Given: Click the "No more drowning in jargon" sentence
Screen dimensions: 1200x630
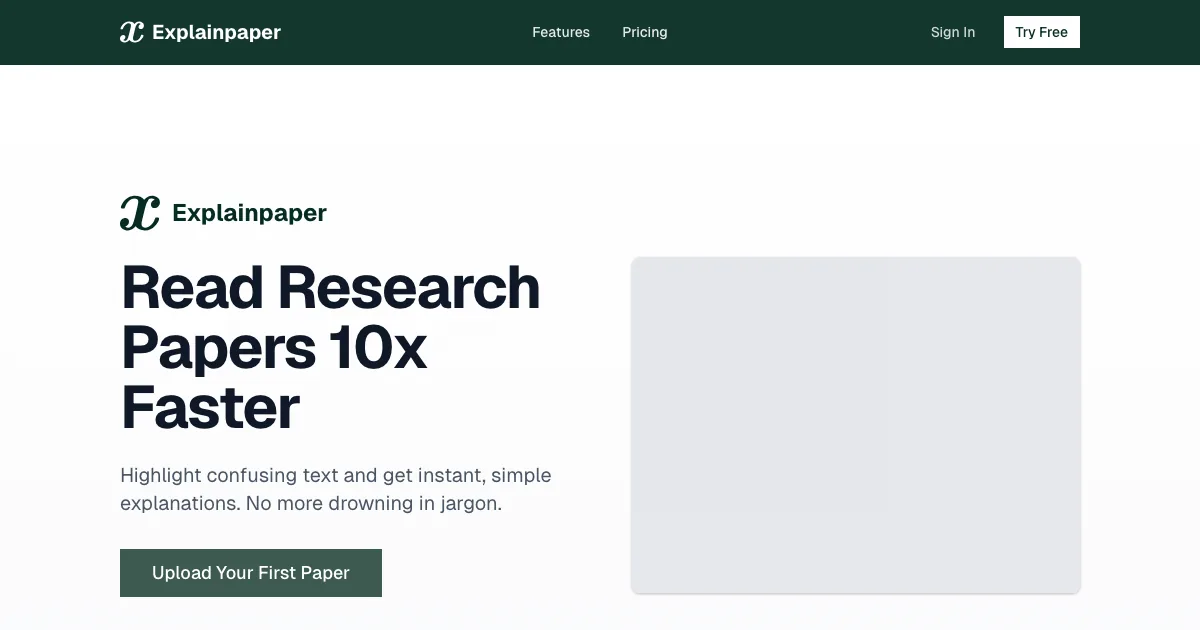Looking at the screenshot, I should click(x=373, y=503).
